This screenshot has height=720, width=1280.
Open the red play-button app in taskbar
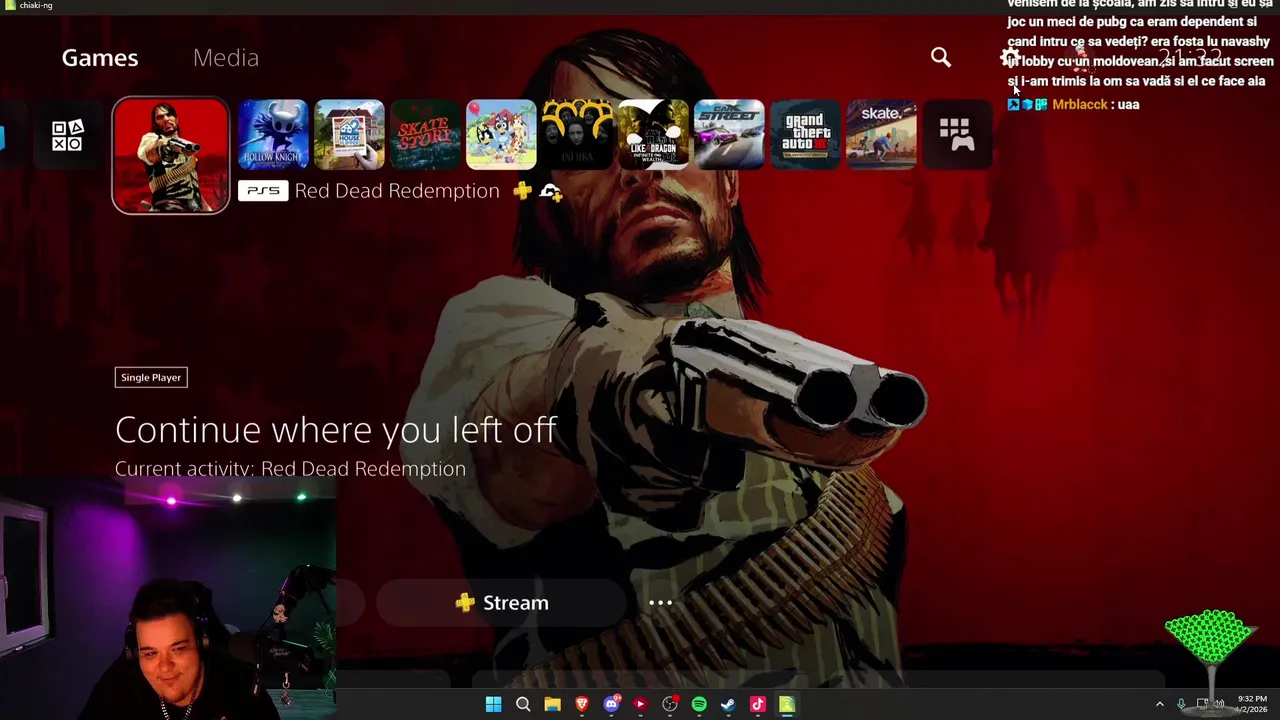pyautogui.click(x=640, y=705)
